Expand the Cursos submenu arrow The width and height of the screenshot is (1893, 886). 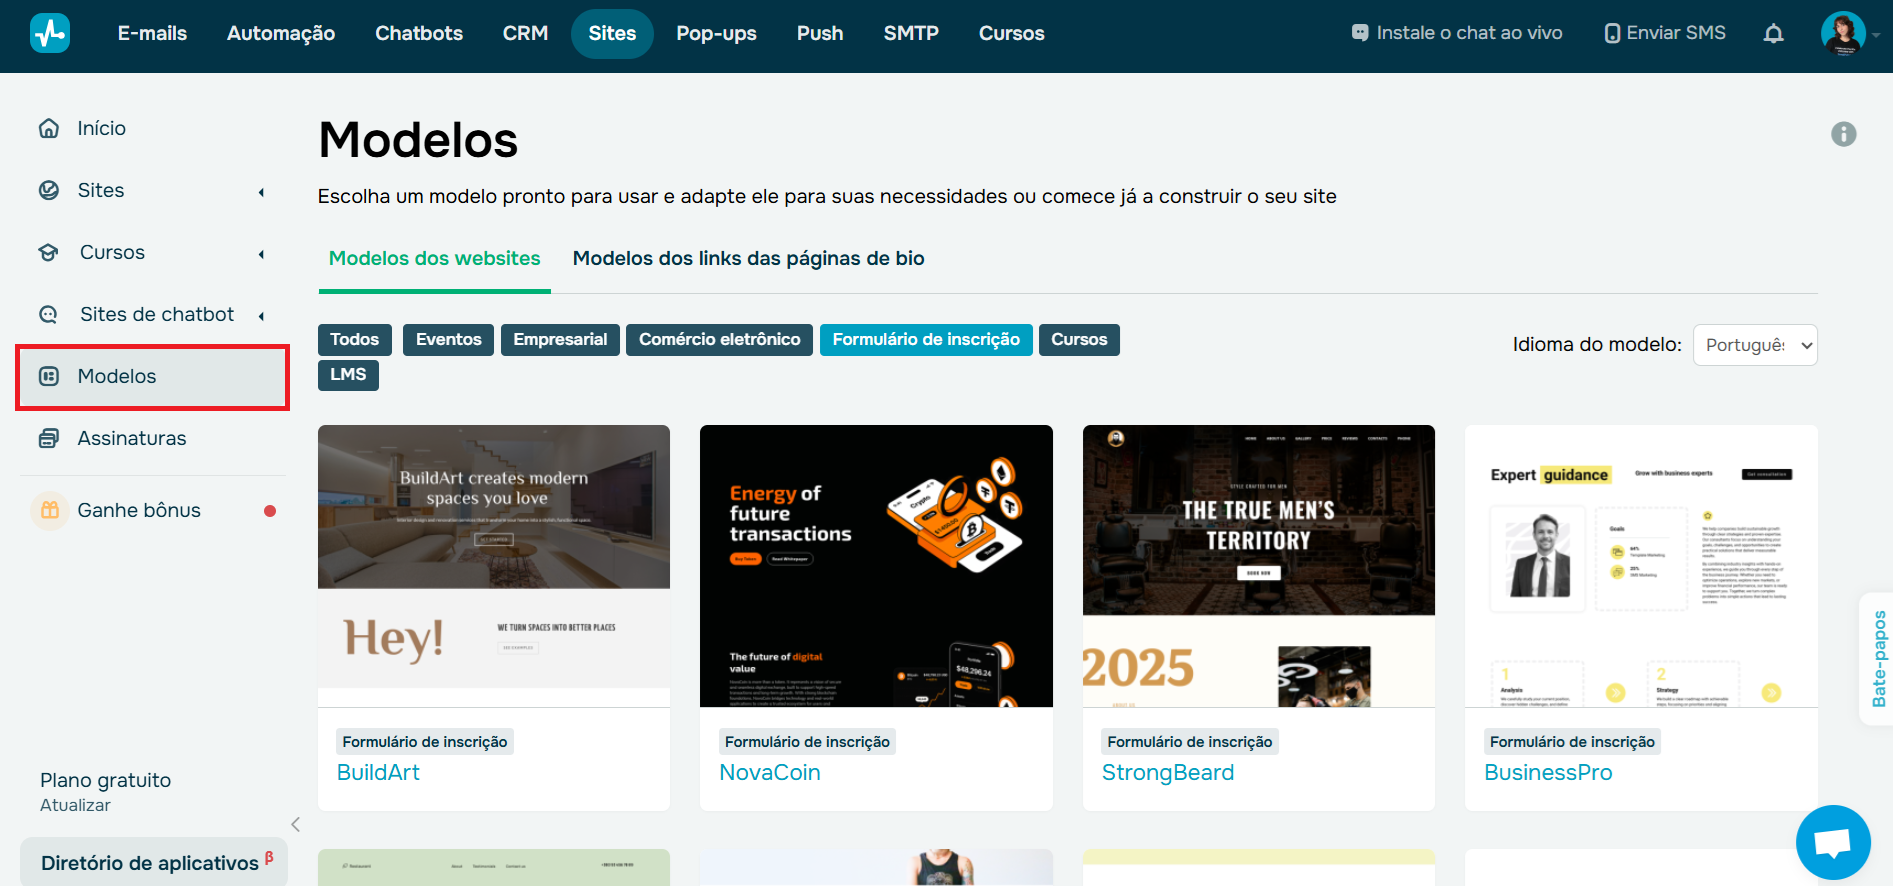(x=261, y=254)
